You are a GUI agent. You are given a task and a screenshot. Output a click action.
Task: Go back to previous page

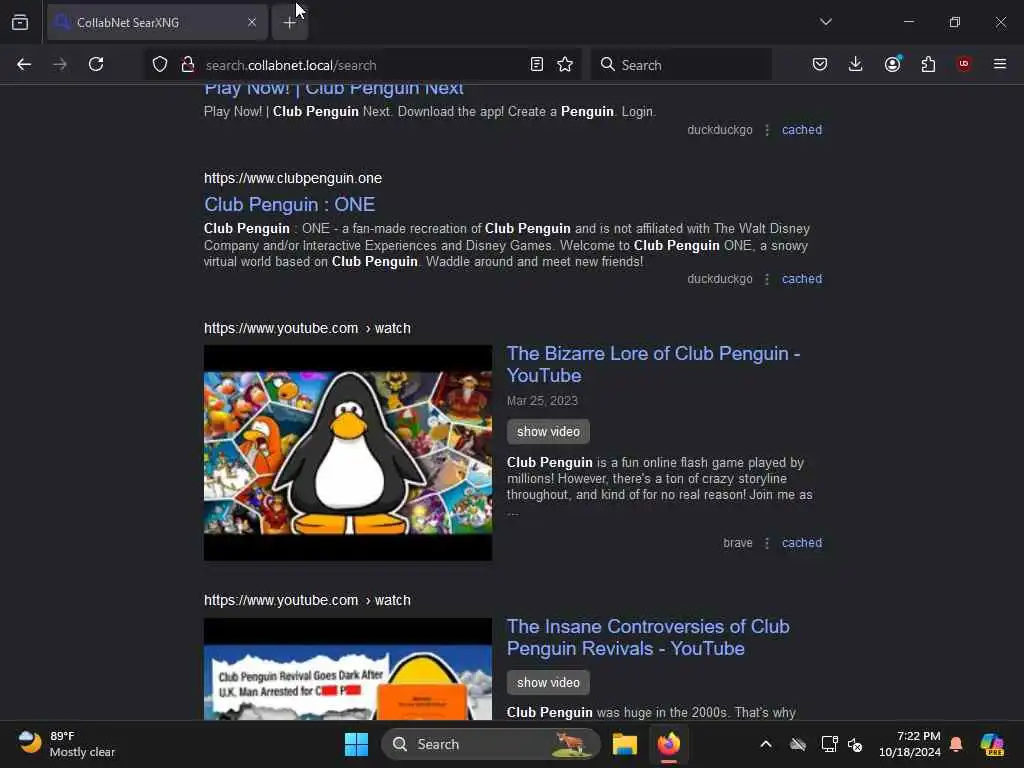coord(24,64)
